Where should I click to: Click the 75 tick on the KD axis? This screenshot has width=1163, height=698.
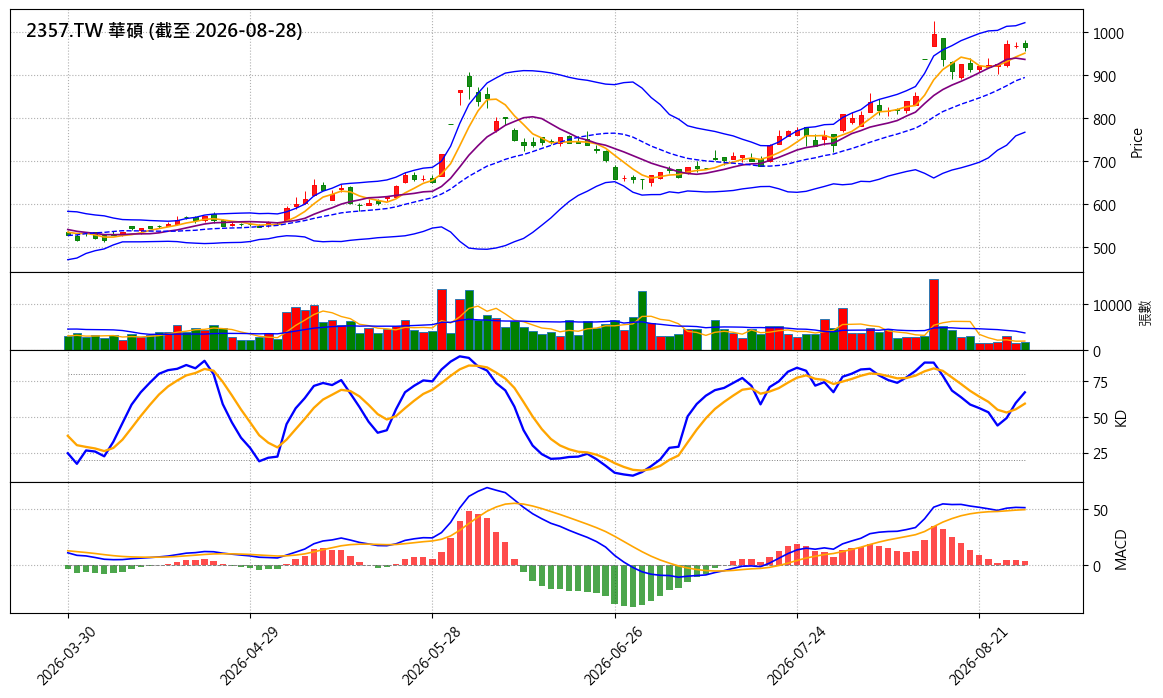coord(1099,383)
